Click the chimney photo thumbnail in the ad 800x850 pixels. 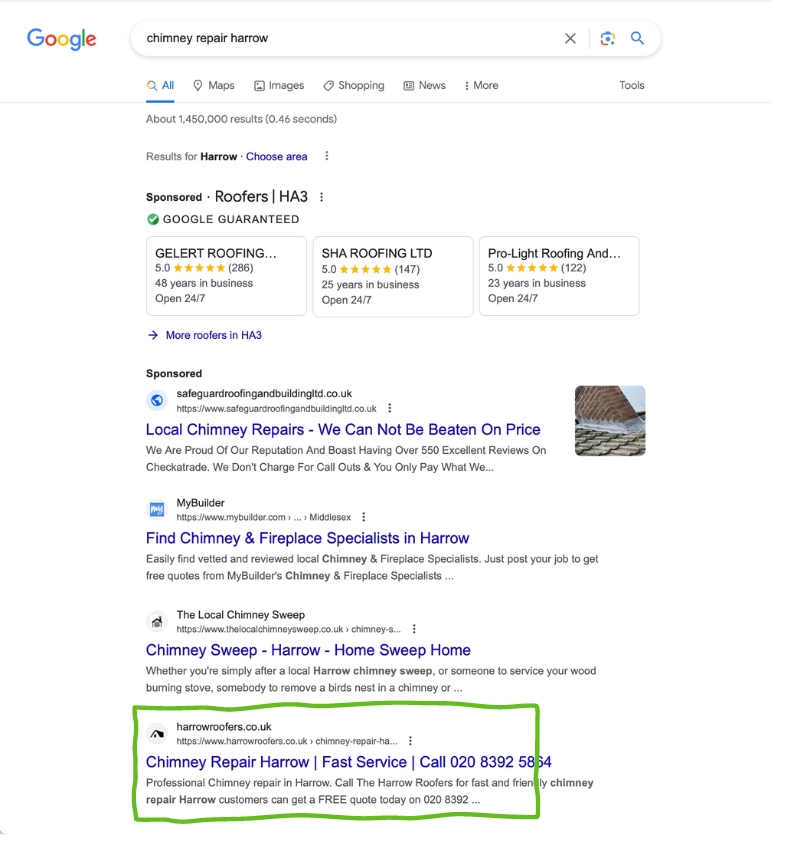(x=610, y=421)
